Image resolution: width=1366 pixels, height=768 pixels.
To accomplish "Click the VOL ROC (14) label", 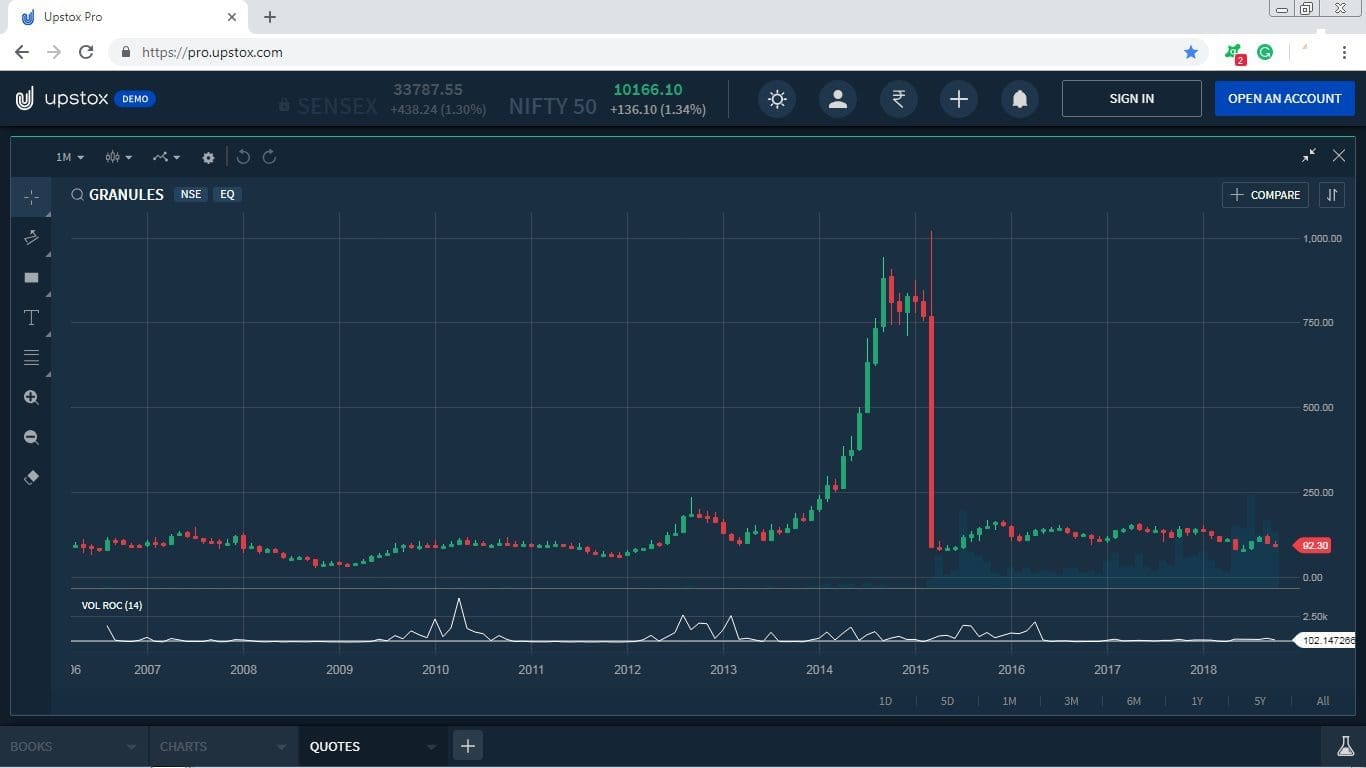I will [x=112, y=605].
